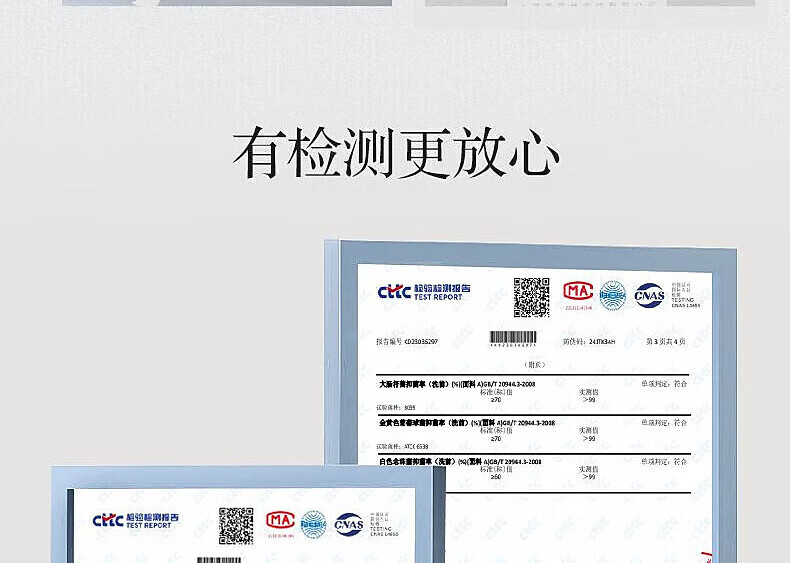Click the barcode on the upper report

pyautogui.click(x=513, y=339)
